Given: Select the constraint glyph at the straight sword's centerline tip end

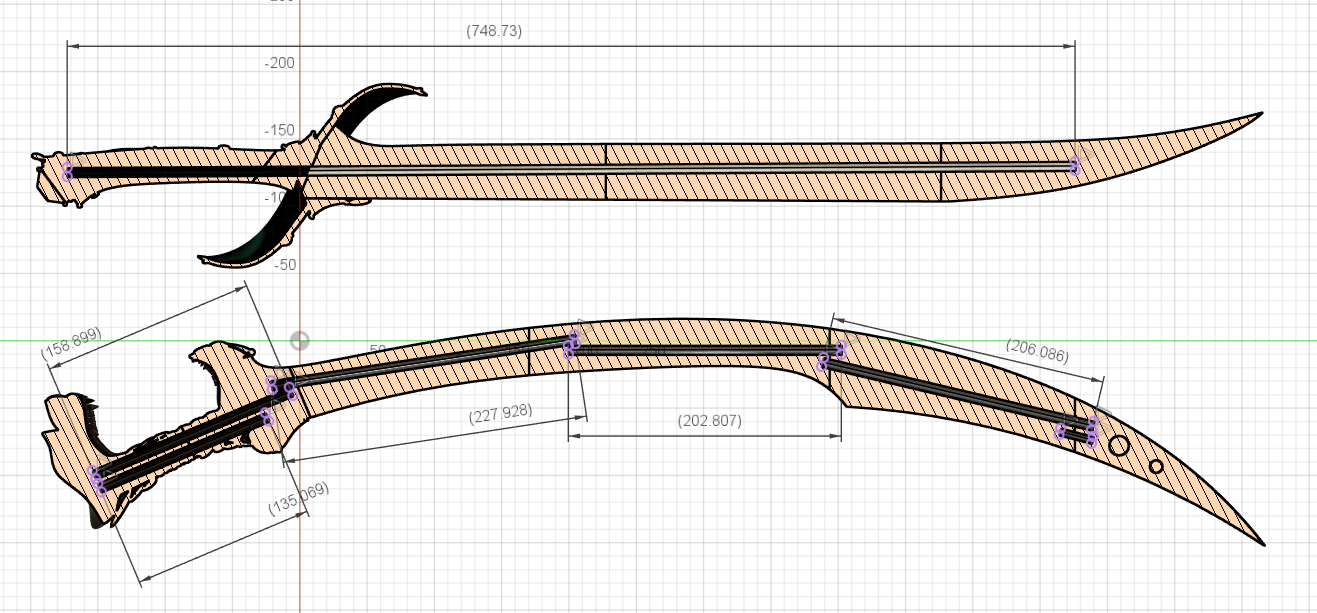Looking at the screenshot, I should click(x=1076, y=165).
